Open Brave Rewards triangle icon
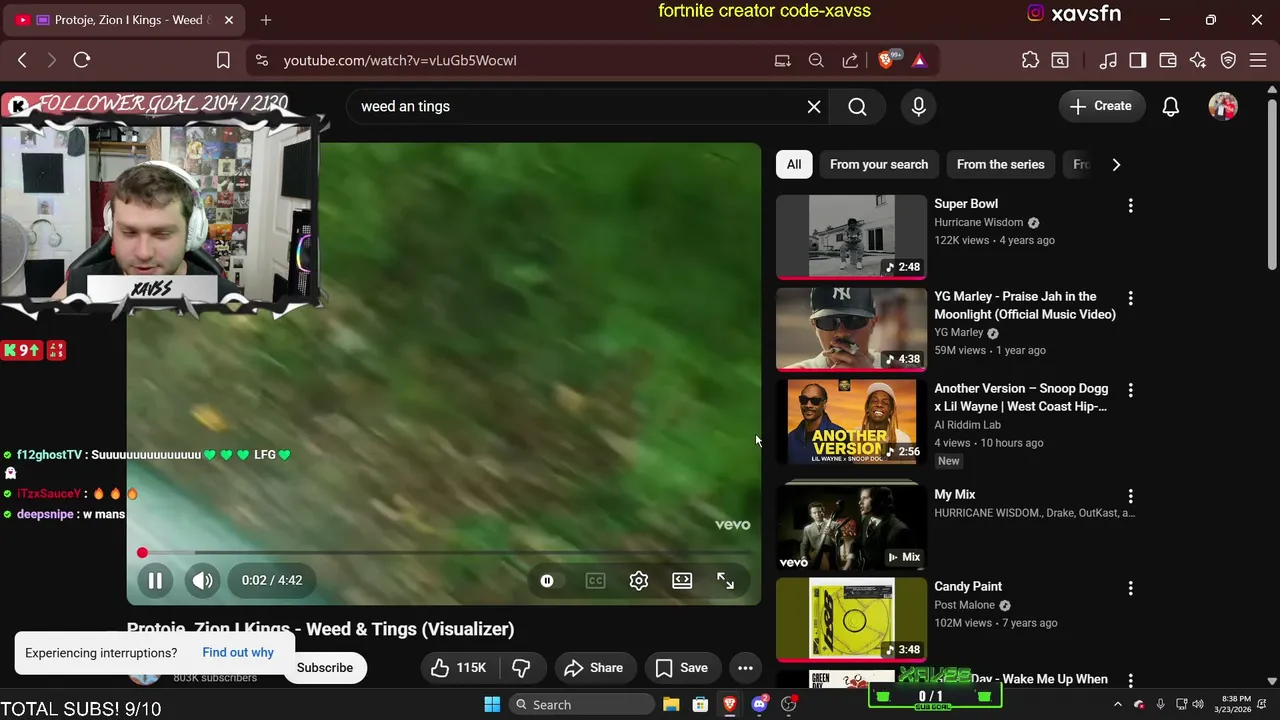This screenshot has height=720, width=1280. tap(919, 60)
